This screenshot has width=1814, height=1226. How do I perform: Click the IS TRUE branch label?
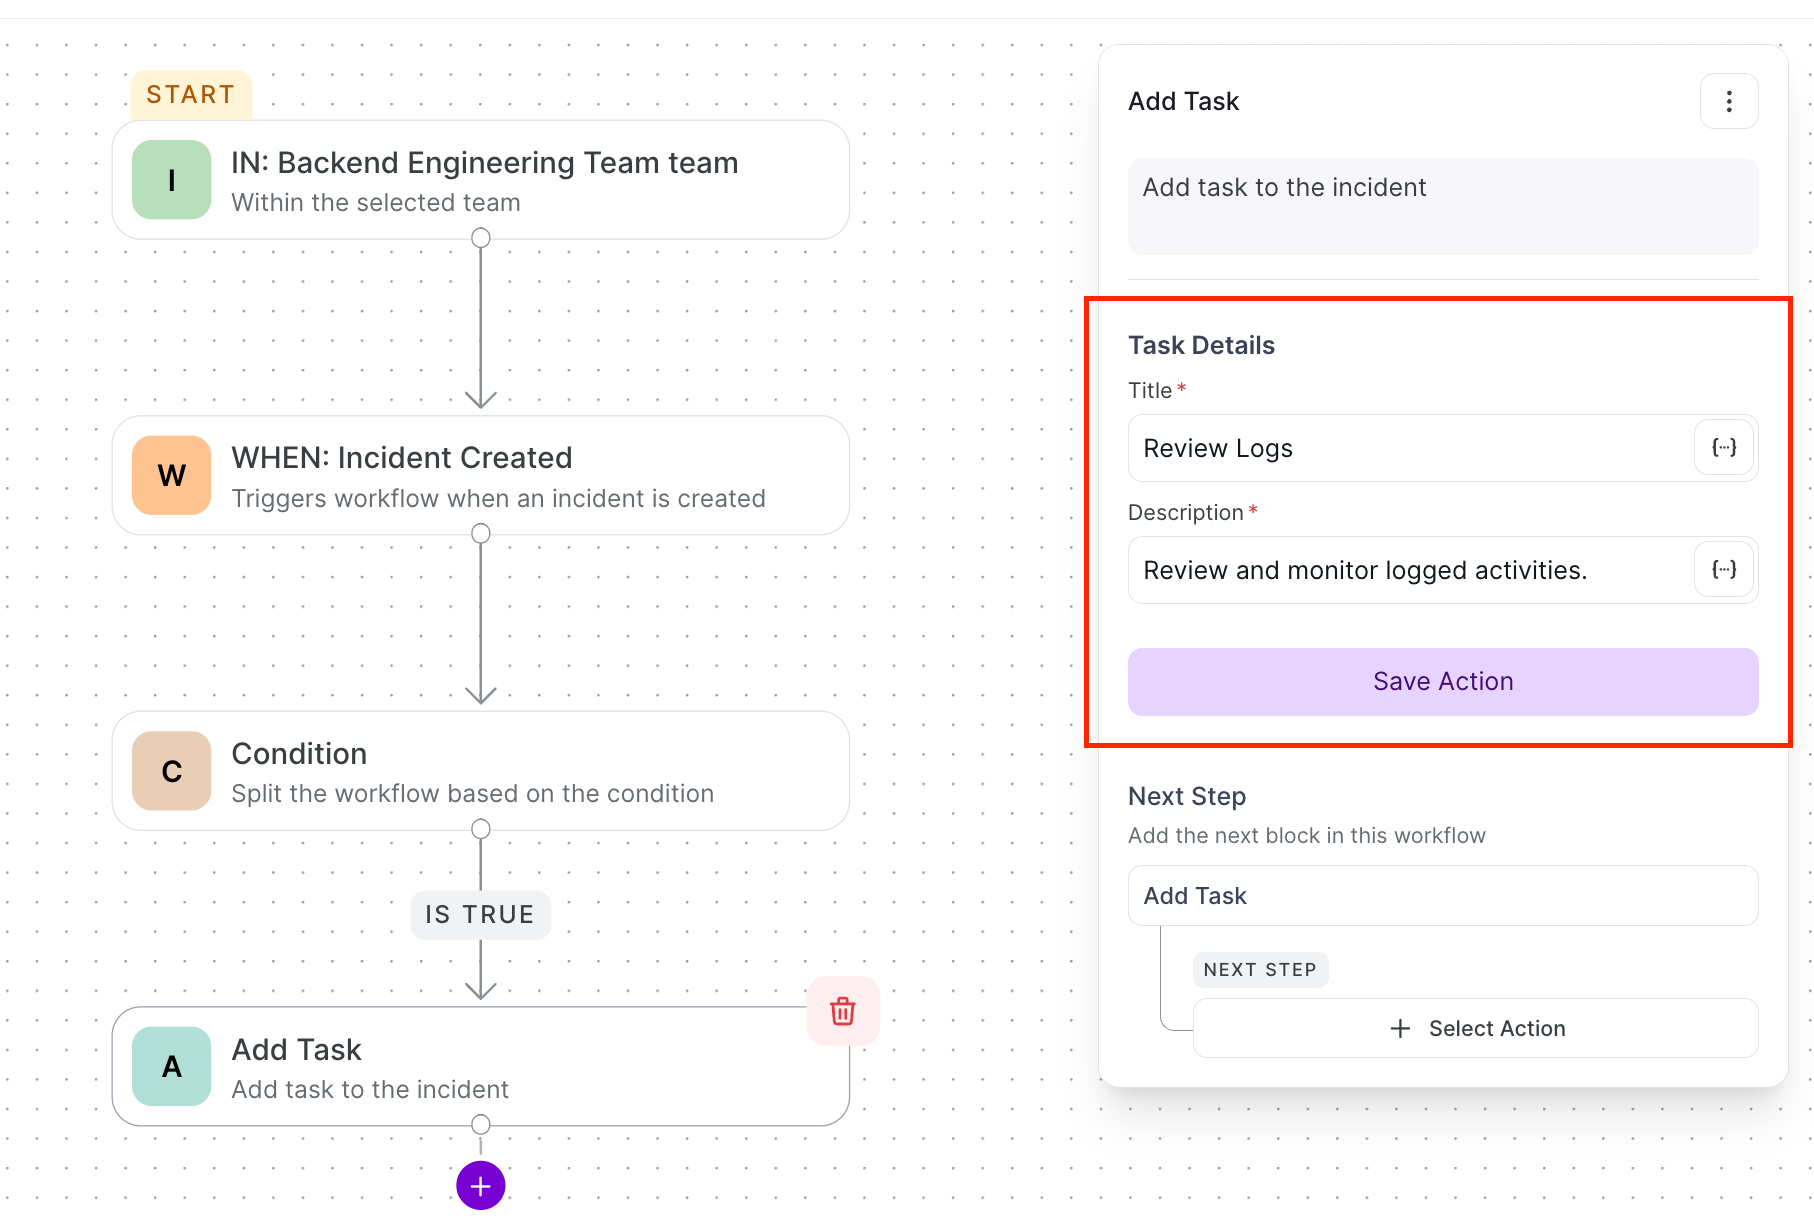(481, 915)
